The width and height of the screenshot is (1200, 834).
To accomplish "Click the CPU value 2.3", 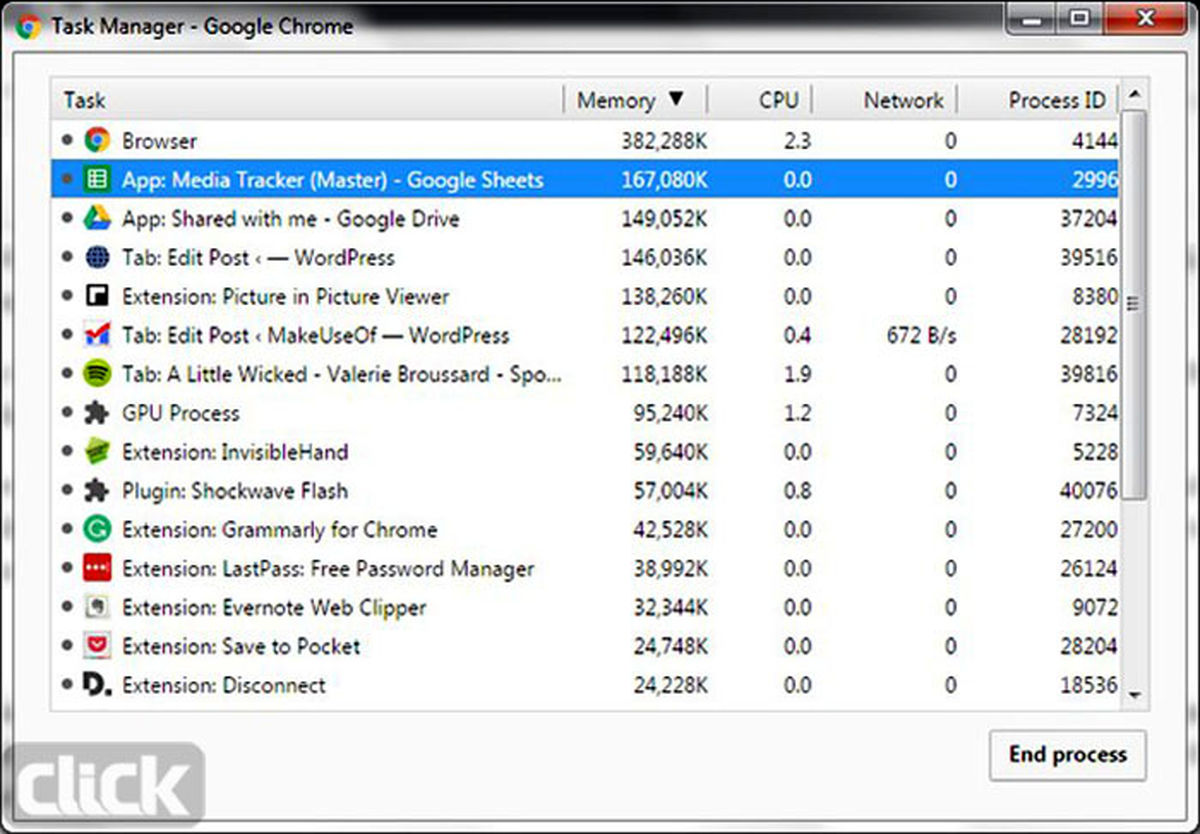I will tap(797, 141).
